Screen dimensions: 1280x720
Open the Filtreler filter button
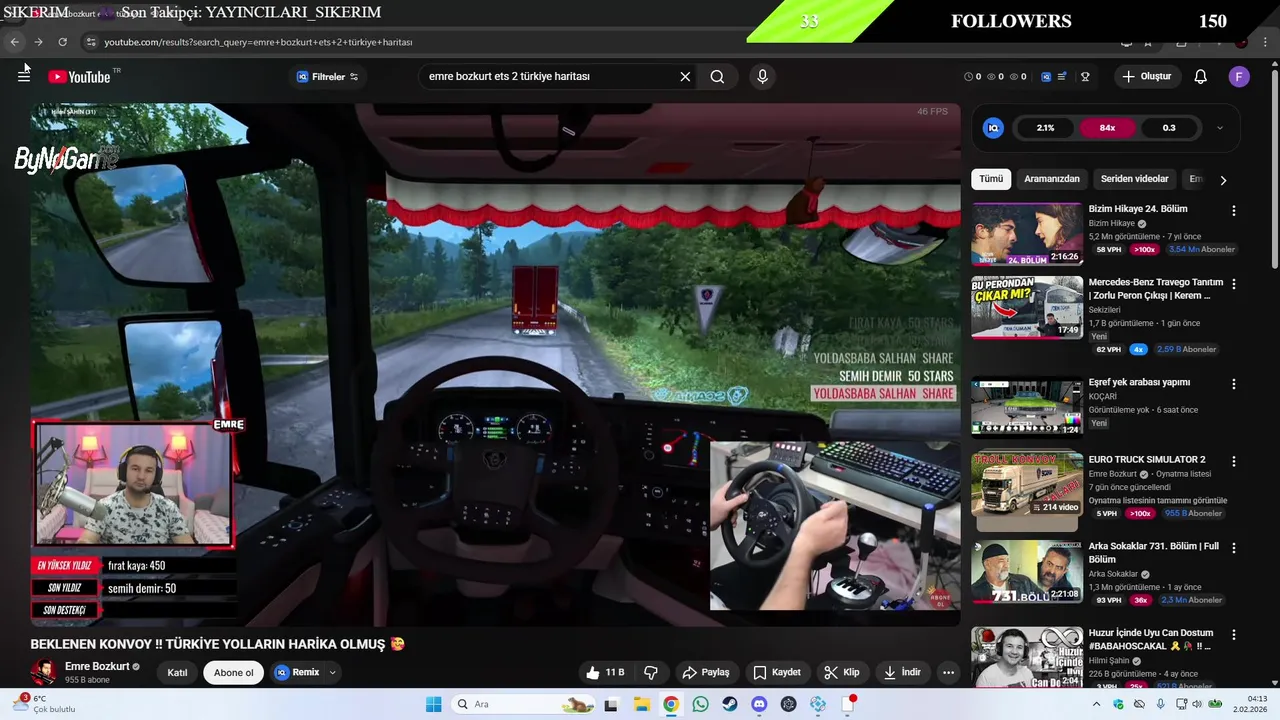327,77
